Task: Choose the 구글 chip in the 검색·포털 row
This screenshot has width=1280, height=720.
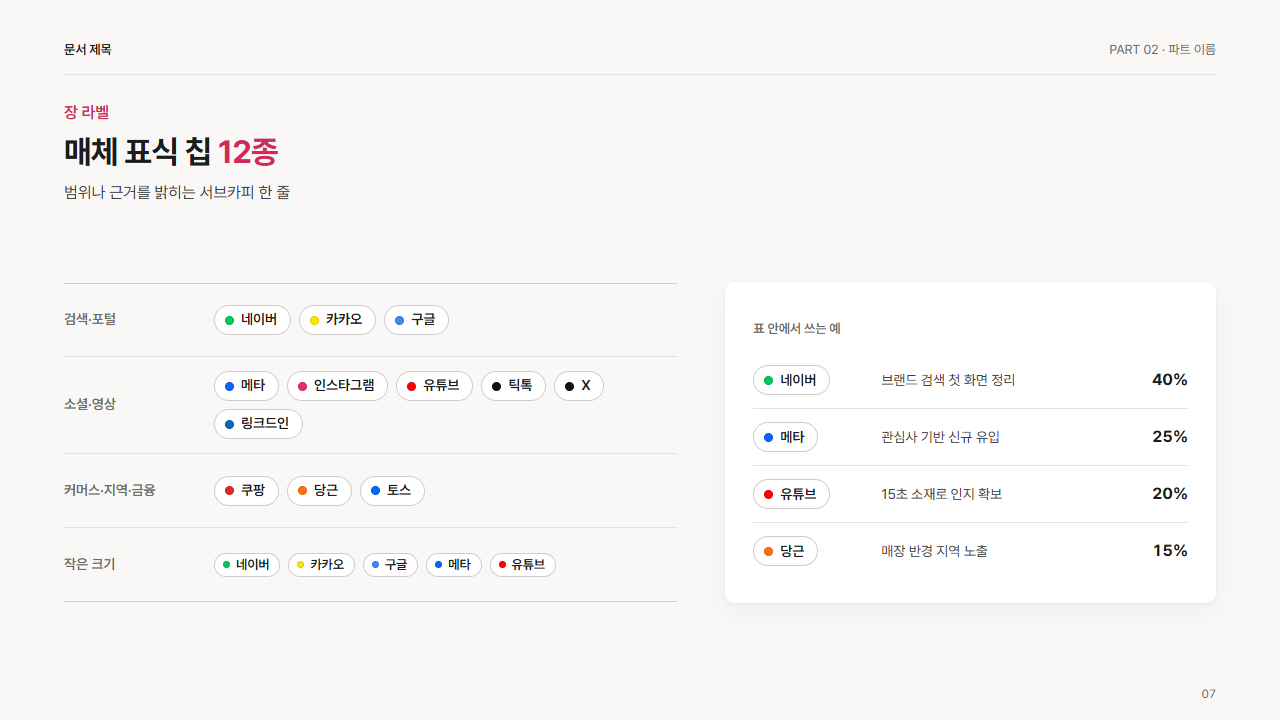Action: tap(416, 320)
